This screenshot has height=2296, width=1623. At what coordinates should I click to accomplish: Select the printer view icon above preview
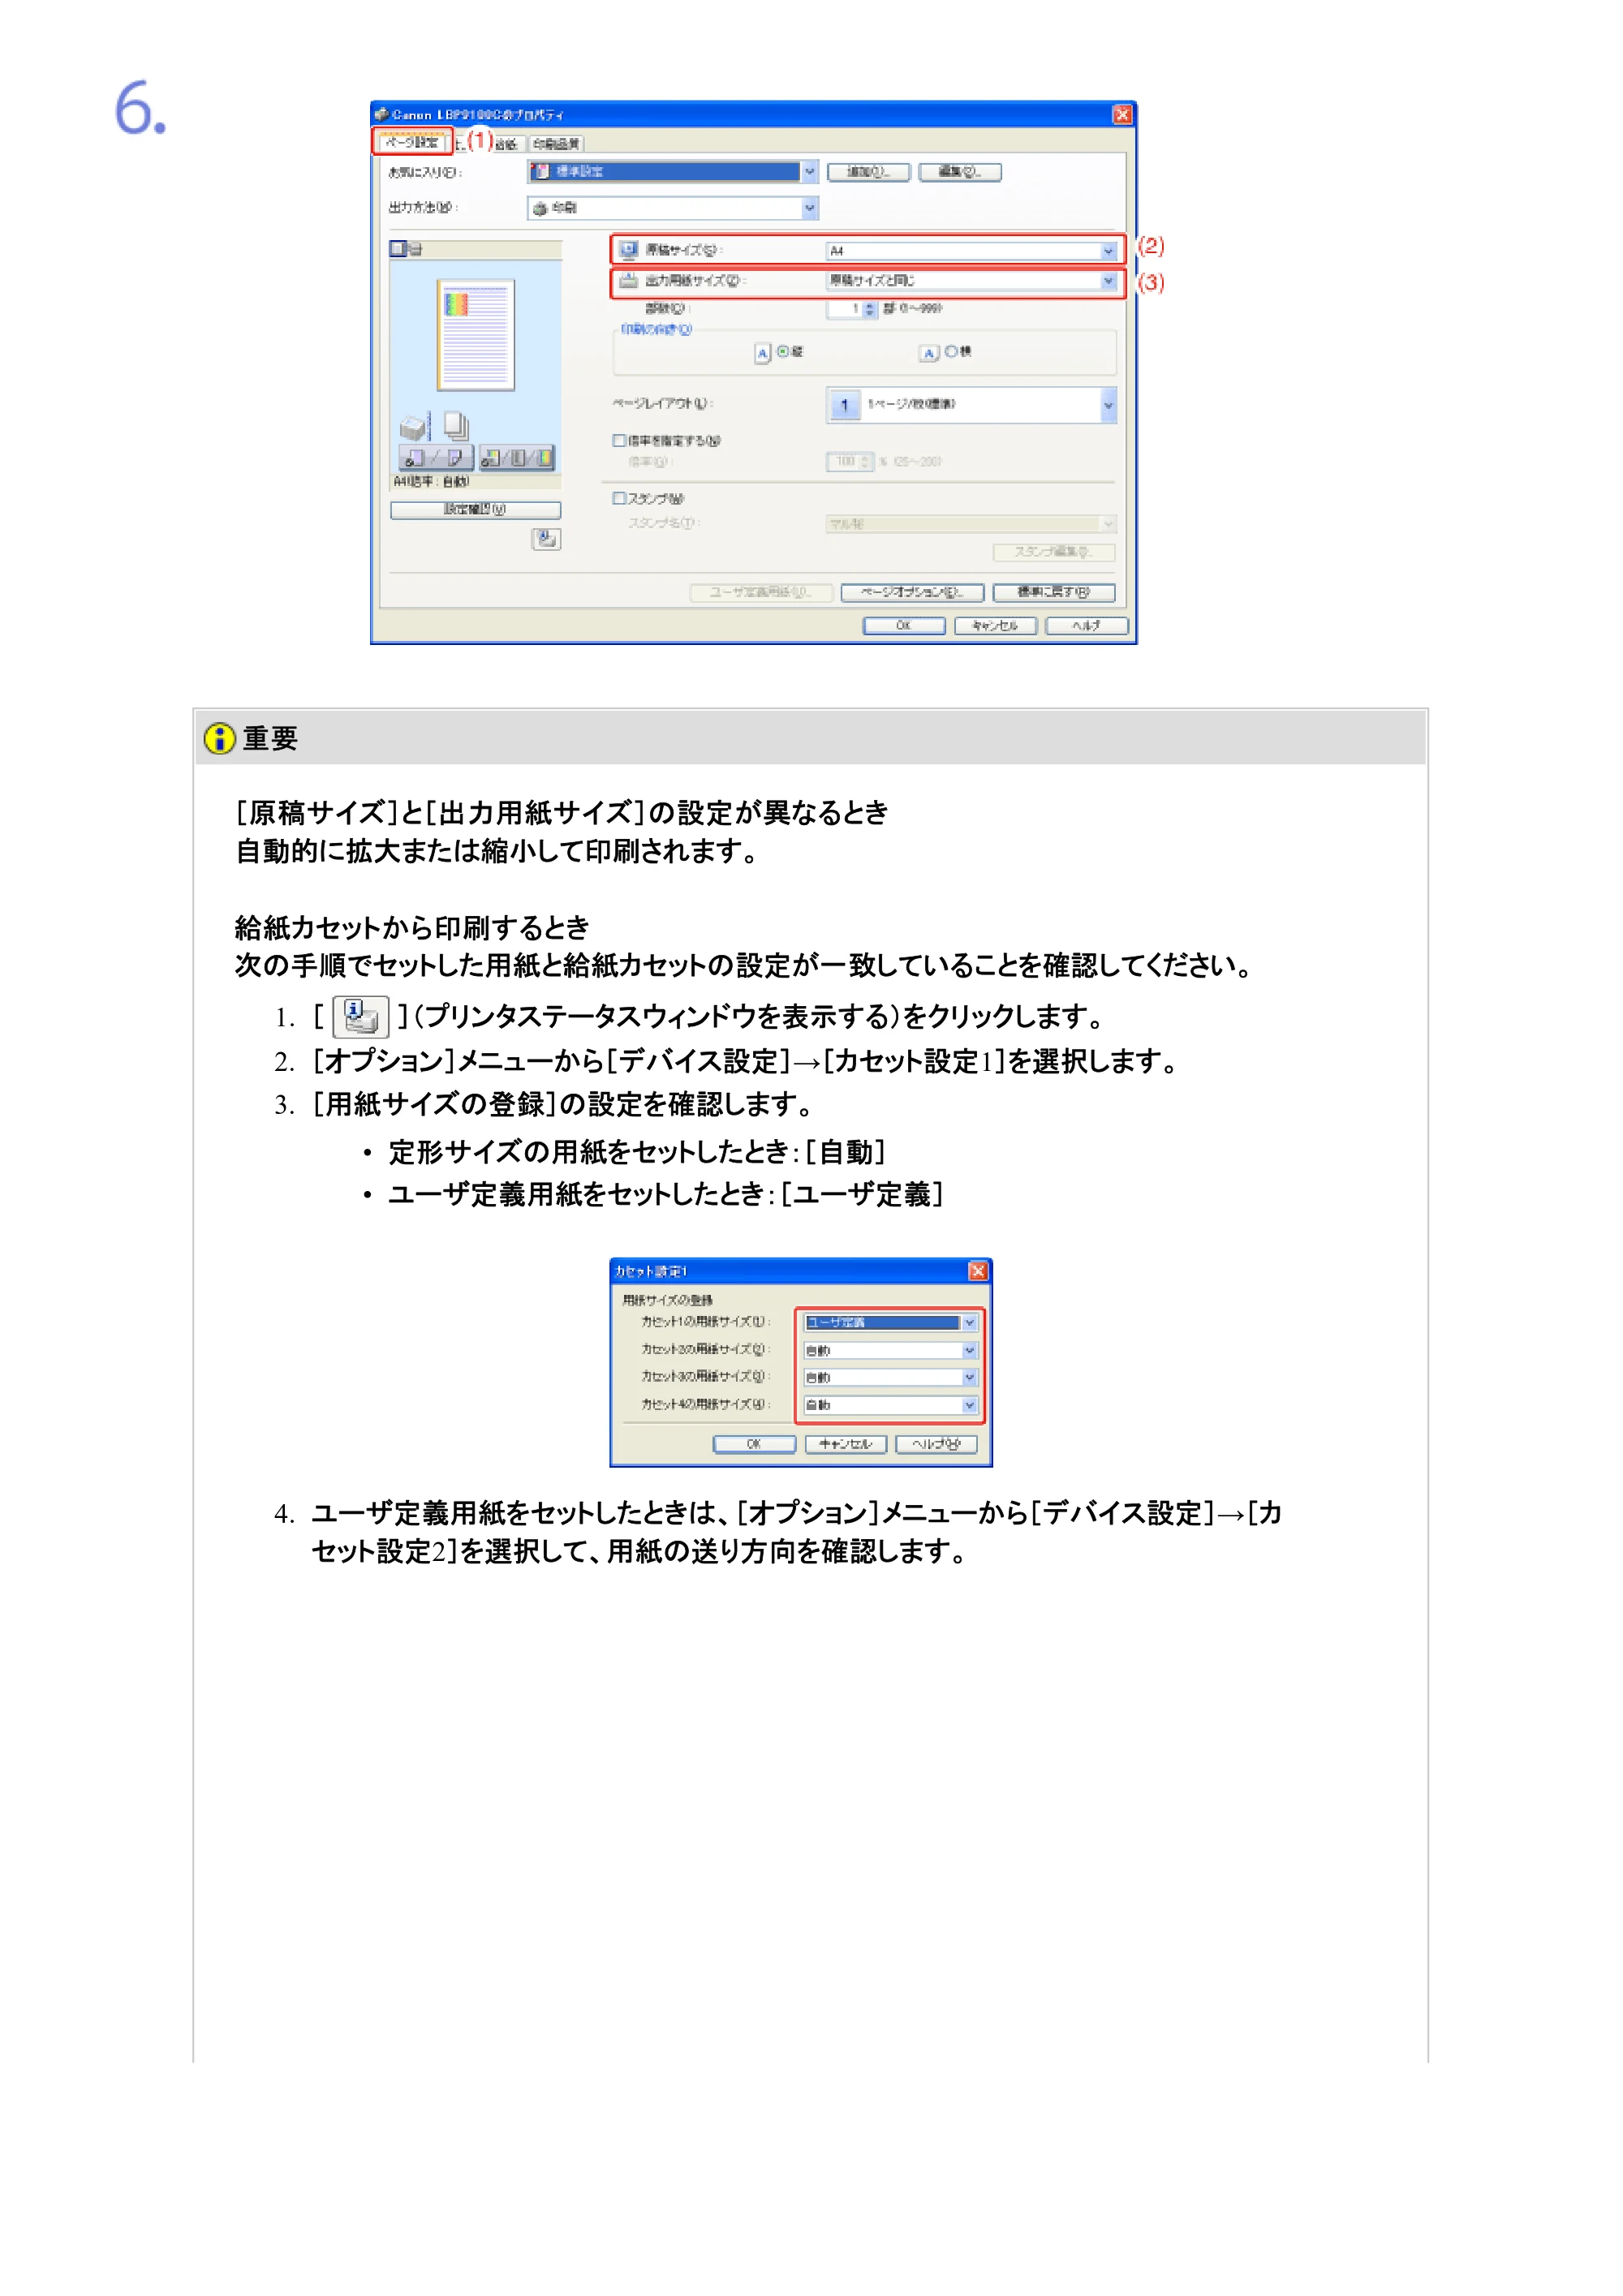click(x=415, y=248)
